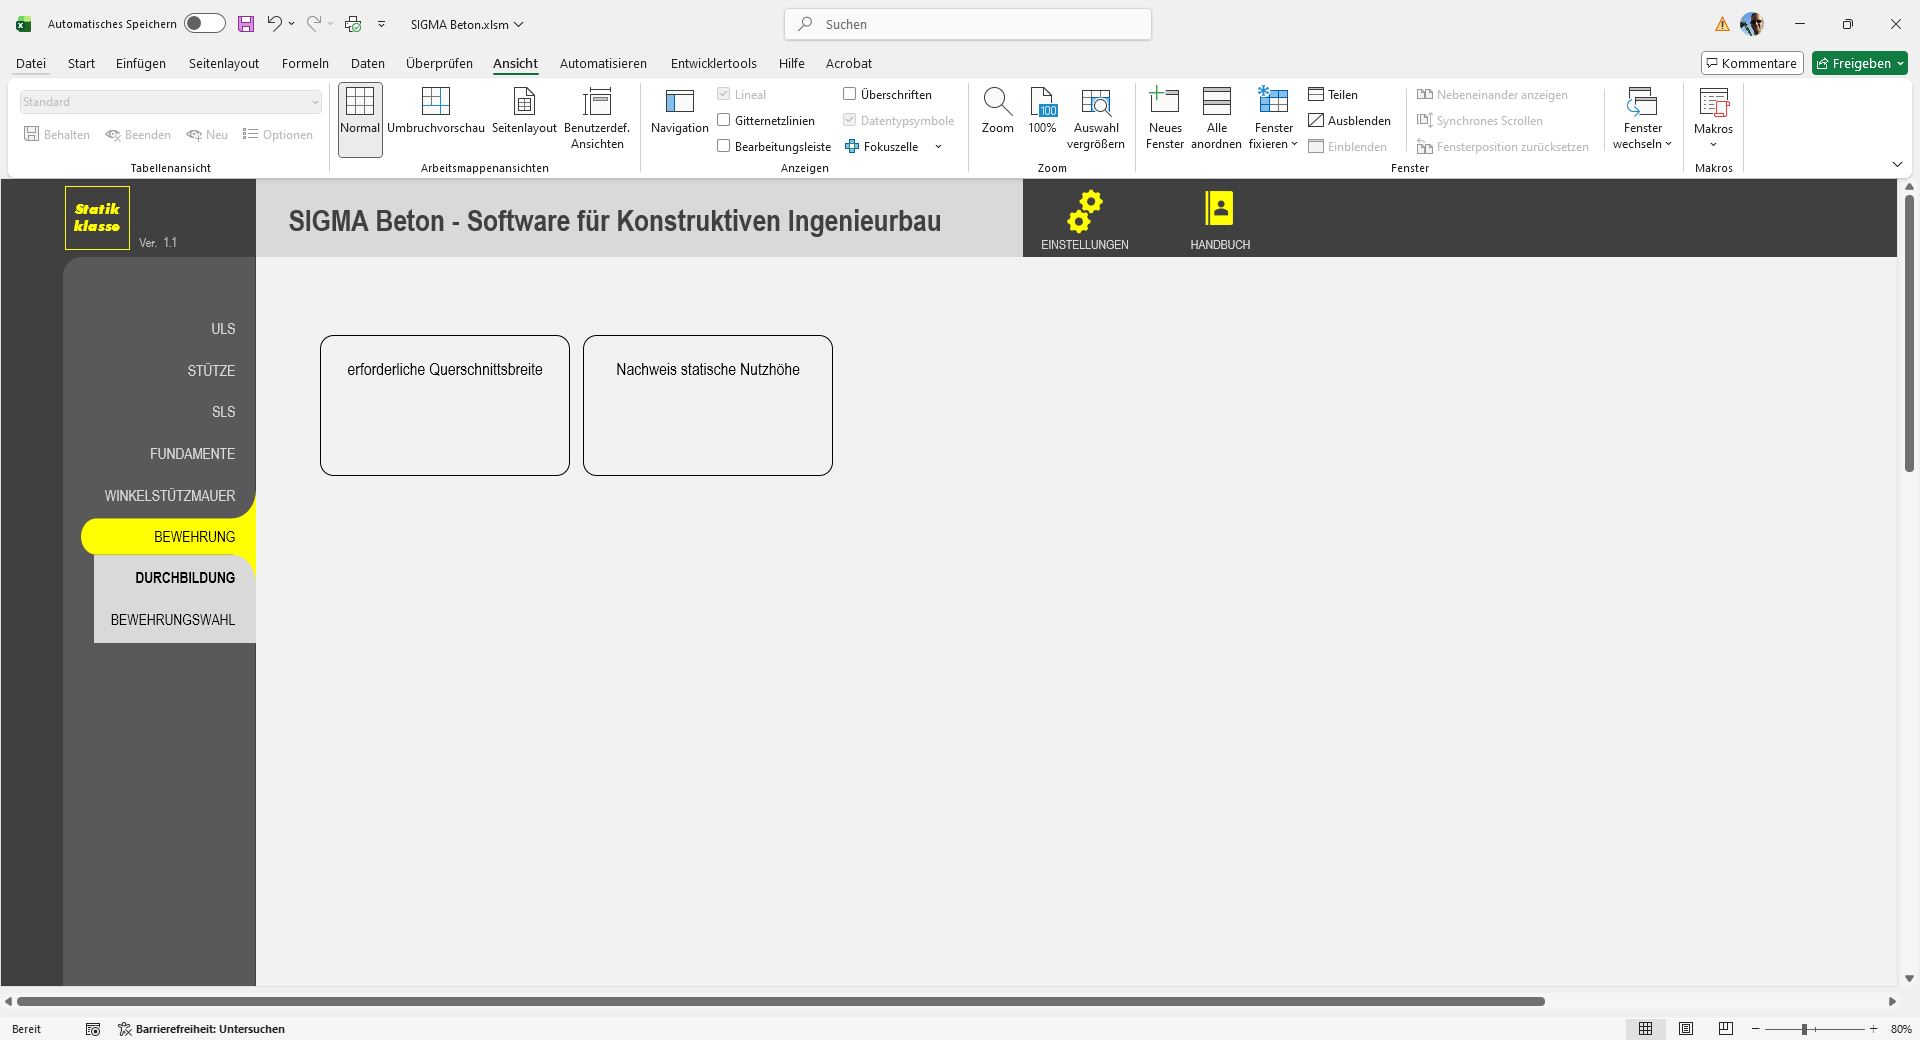The image size is (1920, 1040).
Task: Open the Handbuch book icon
Action: pyautogui.click(x=1219, y=210)
